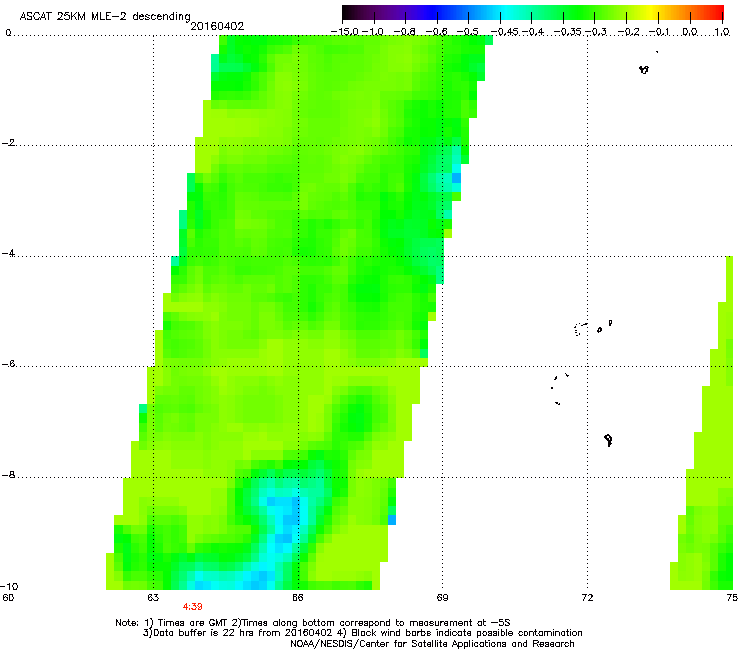Click the longitude axis label 63
740x650 pixels.
tap(153, 598)
